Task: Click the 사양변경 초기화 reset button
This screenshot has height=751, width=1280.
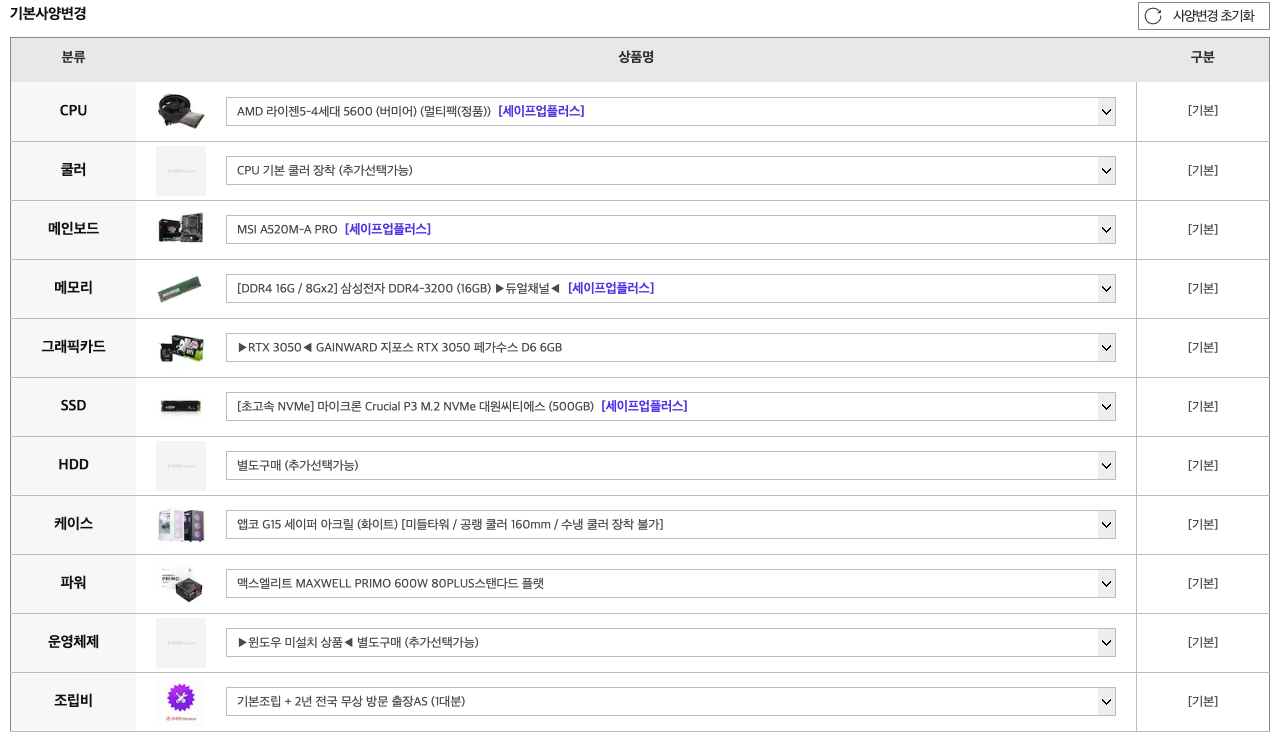Action: [1203, 16]
